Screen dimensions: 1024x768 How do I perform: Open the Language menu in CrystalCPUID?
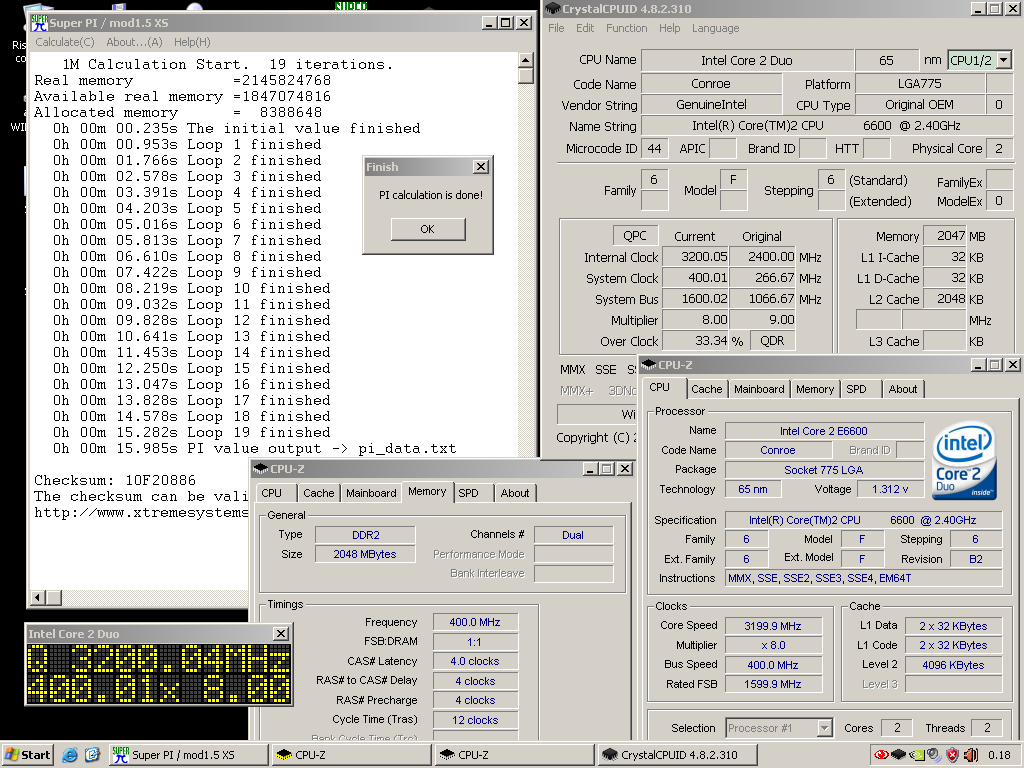715,28
